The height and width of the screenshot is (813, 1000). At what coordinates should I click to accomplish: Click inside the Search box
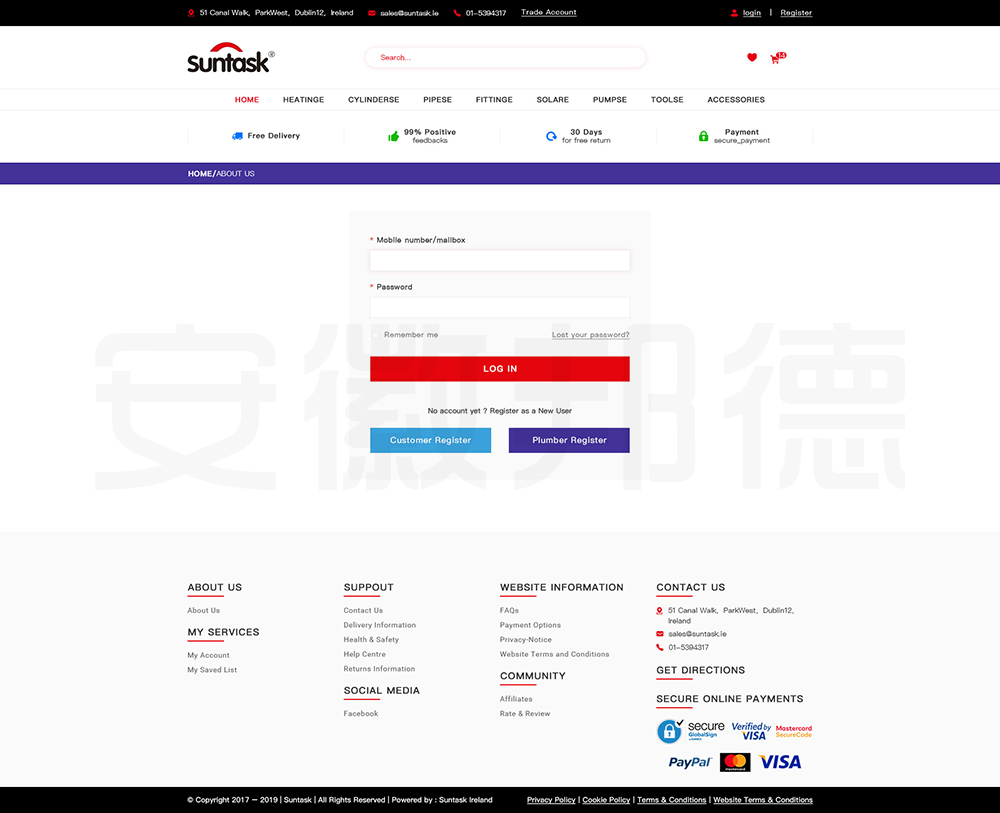(505, 58)
